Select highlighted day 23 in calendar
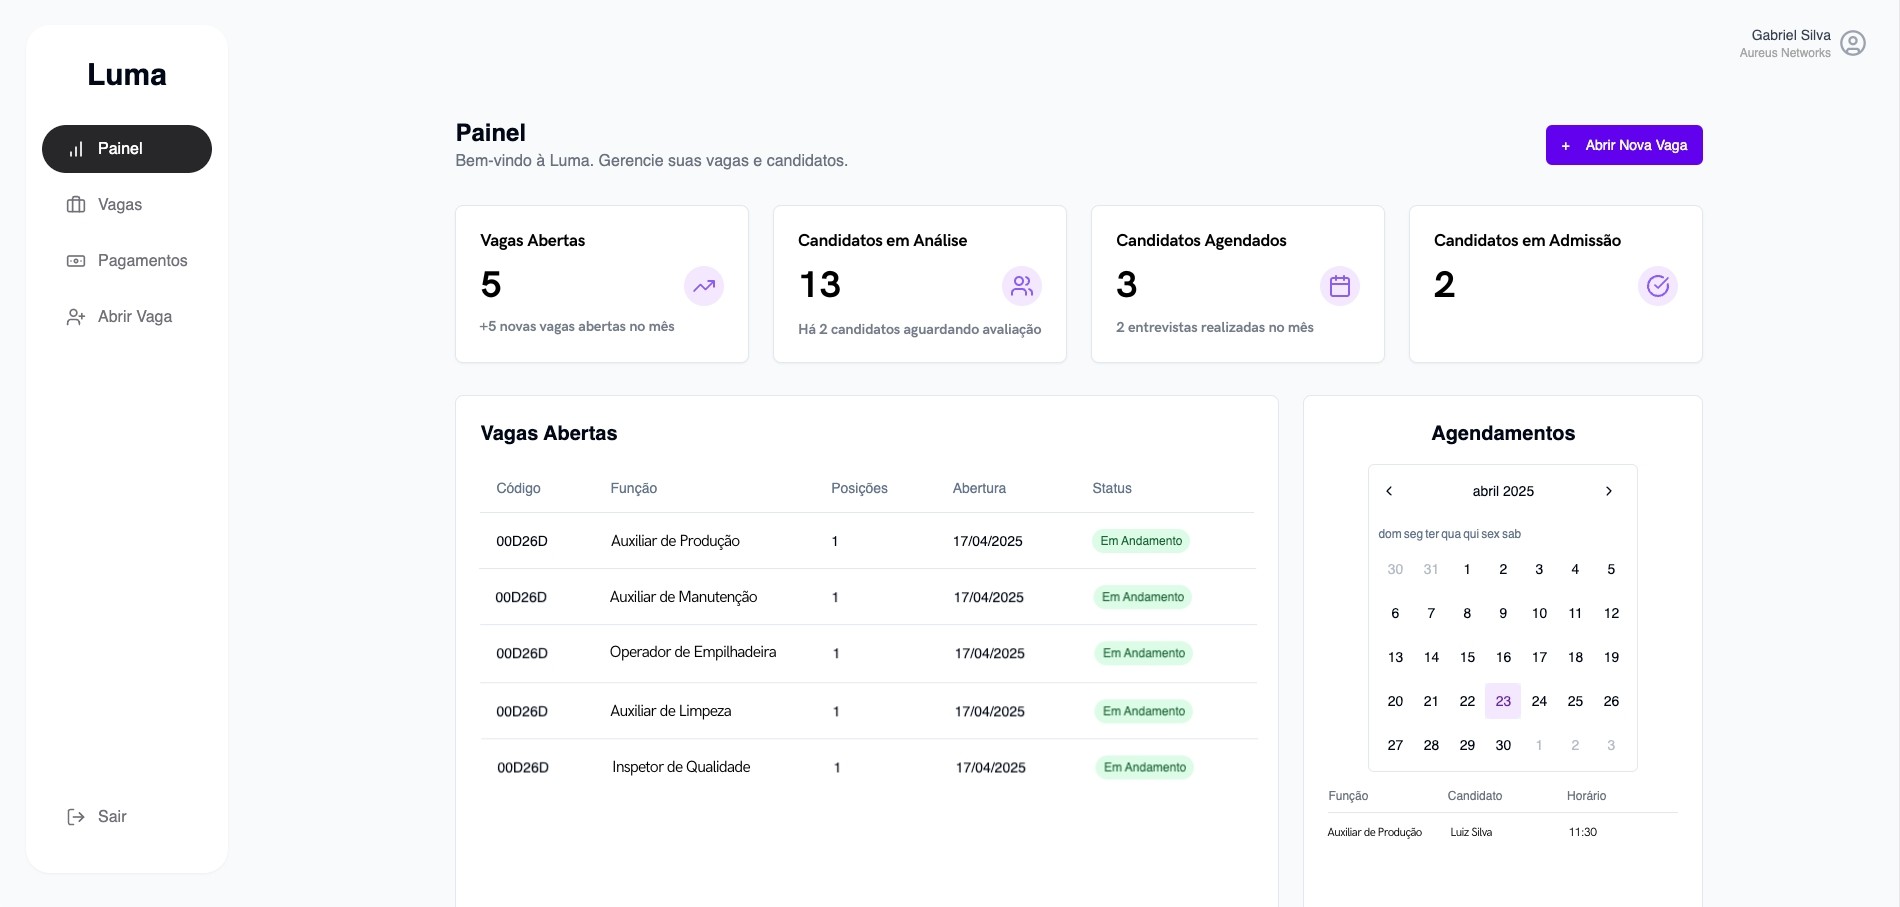1900x907 pixels. click(x=1503, y=701)
